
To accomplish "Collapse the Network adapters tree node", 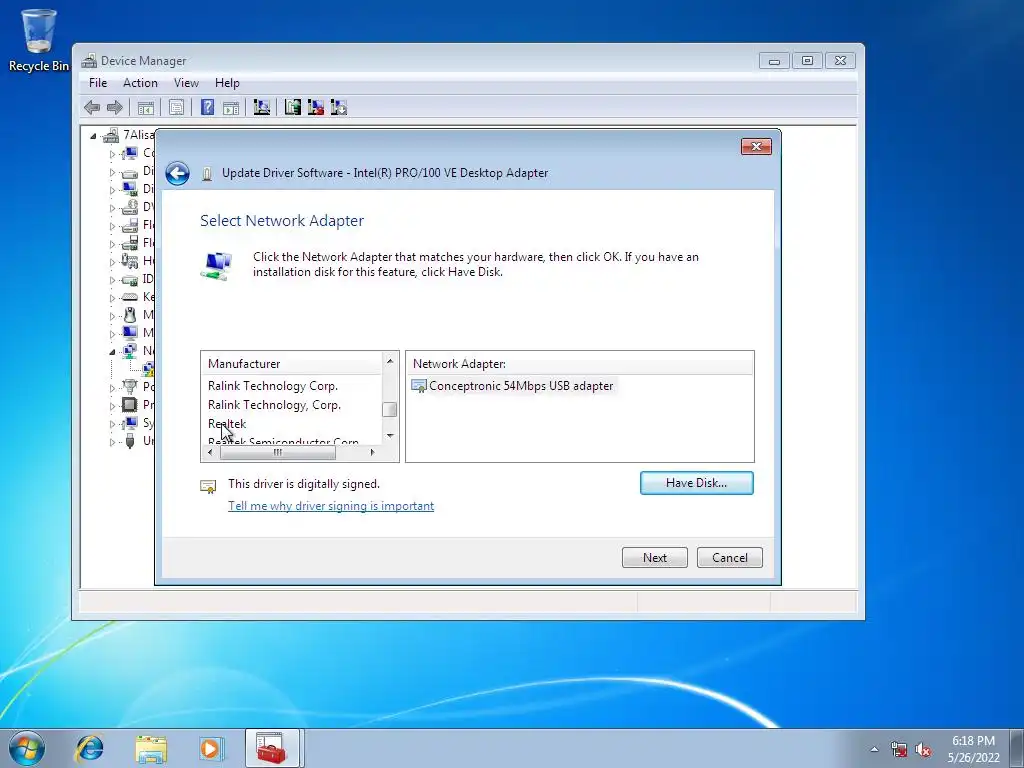I will [112, 351].
